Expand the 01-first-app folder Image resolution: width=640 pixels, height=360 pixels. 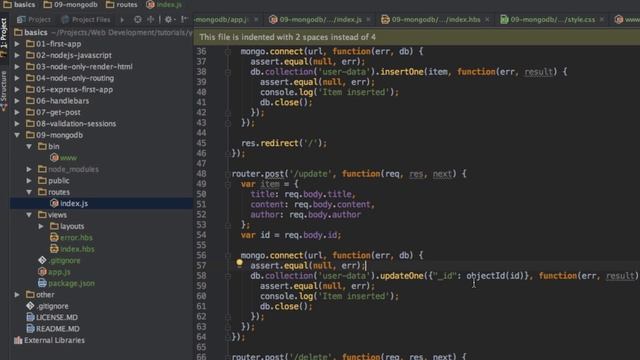pyautogui.click(x=17, y=44)
